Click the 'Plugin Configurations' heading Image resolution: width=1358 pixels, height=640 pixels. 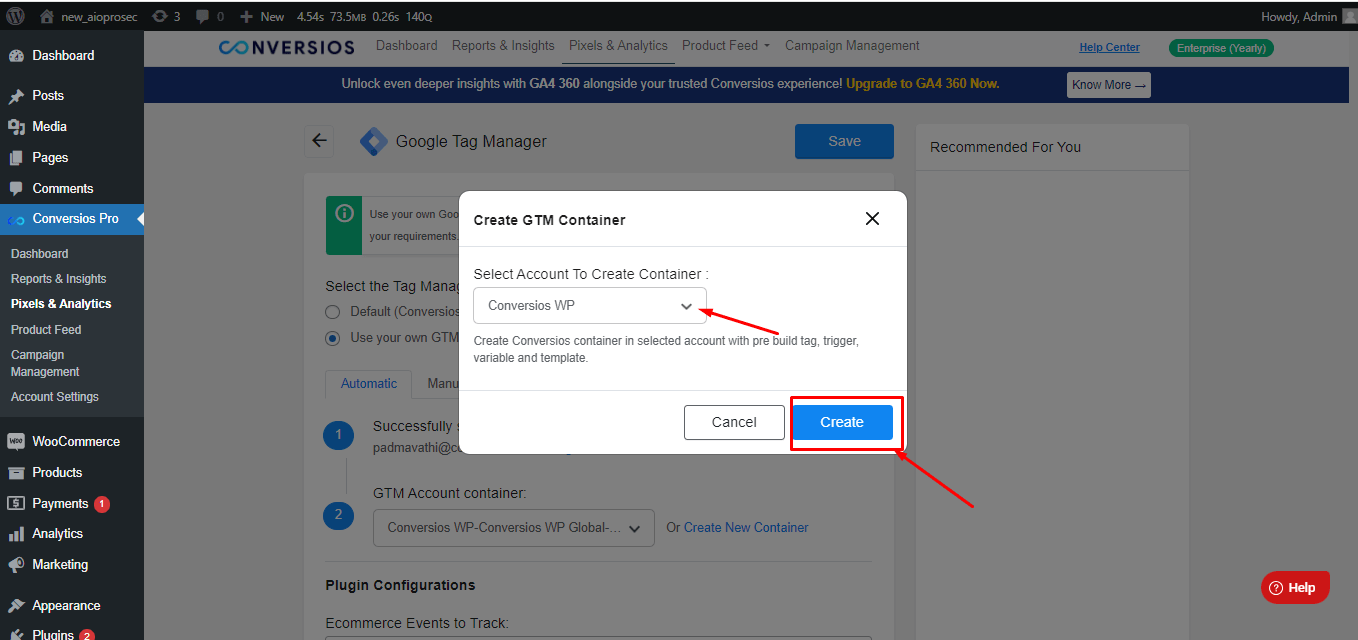[400, 585]
